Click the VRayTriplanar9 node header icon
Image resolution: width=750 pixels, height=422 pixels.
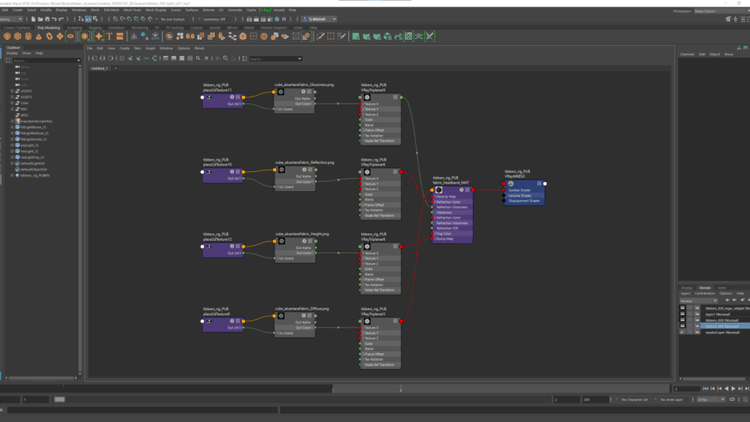click(367, 98)
